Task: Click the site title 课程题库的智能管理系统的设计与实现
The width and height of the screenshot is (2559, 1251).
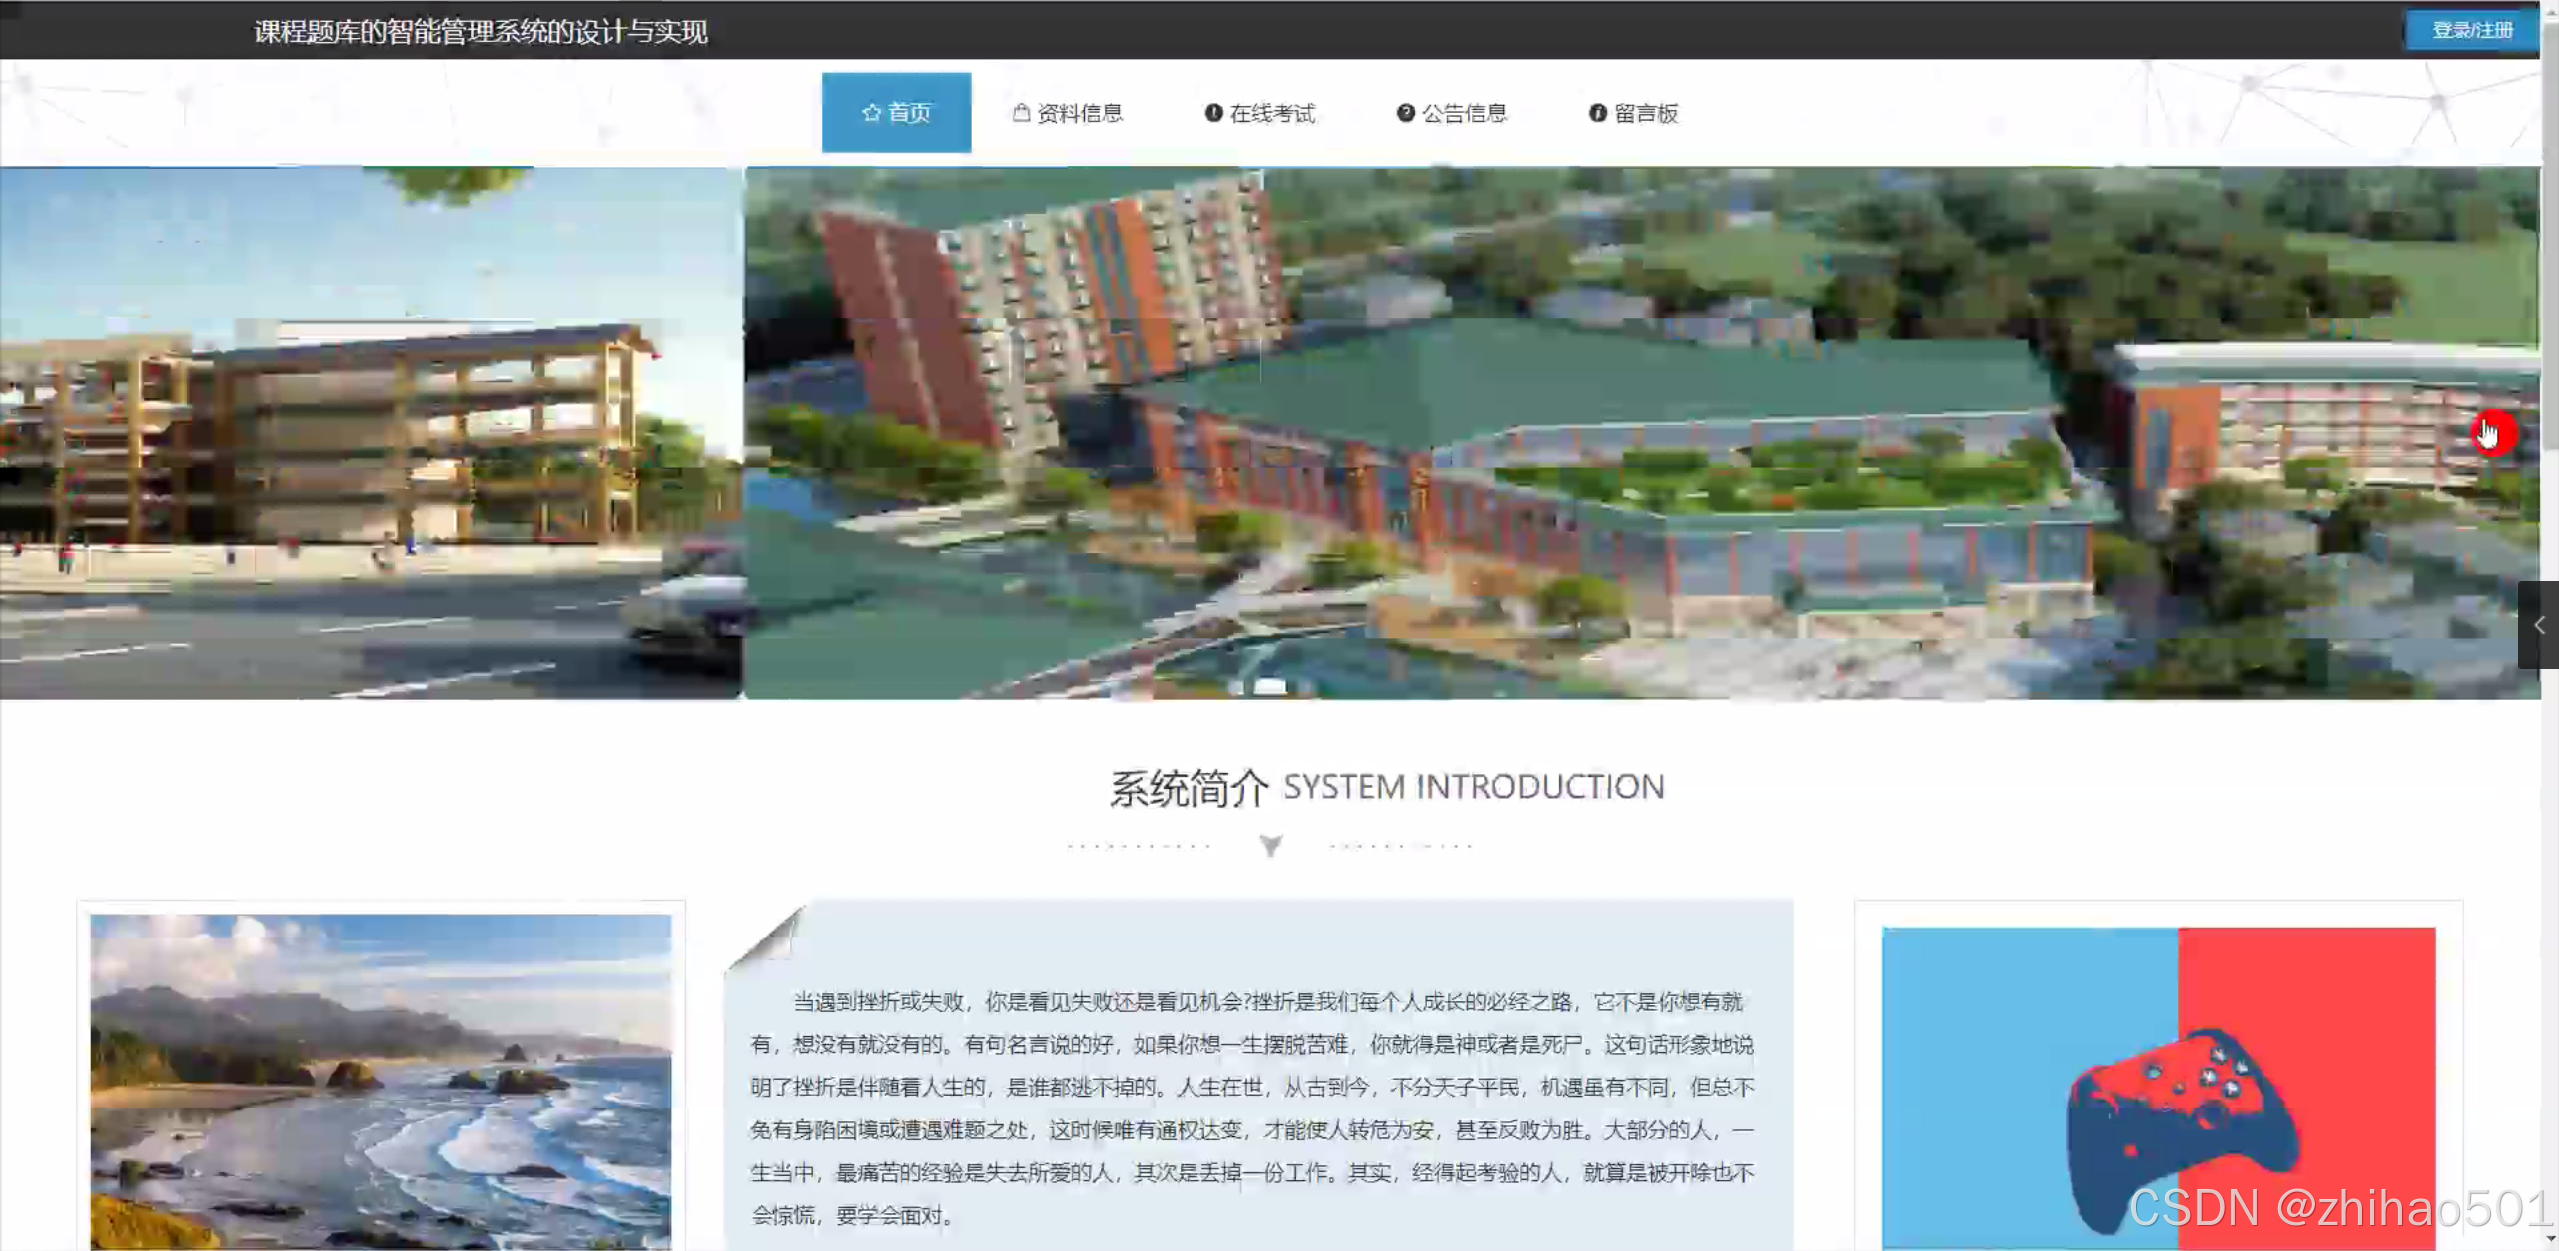Action: tap(480, 31)
